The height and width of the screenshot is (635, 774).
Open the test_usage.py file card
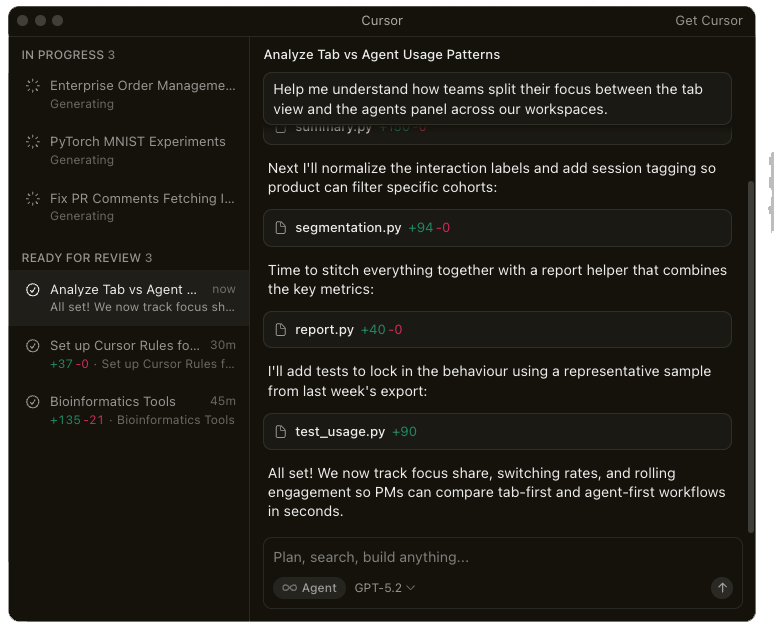click(497, 432)
